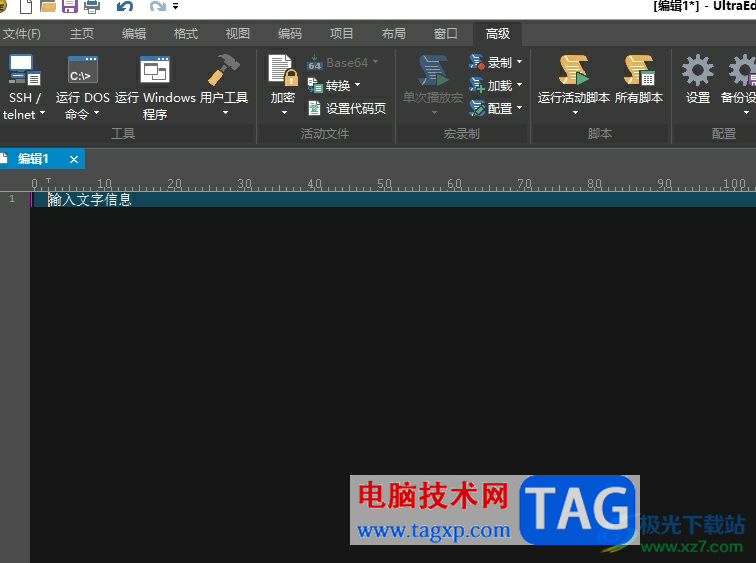Switch to the 编辑 ribbon tab
This screenshot has width=756, height=563.
[x=134, y=34]
